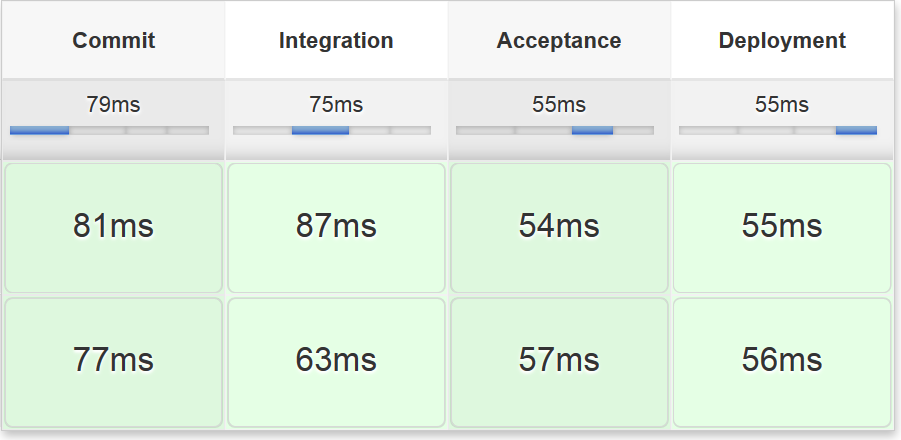The image size is (901, 440).
Task: Click the Commit stage header
Action: coord(113,41)
